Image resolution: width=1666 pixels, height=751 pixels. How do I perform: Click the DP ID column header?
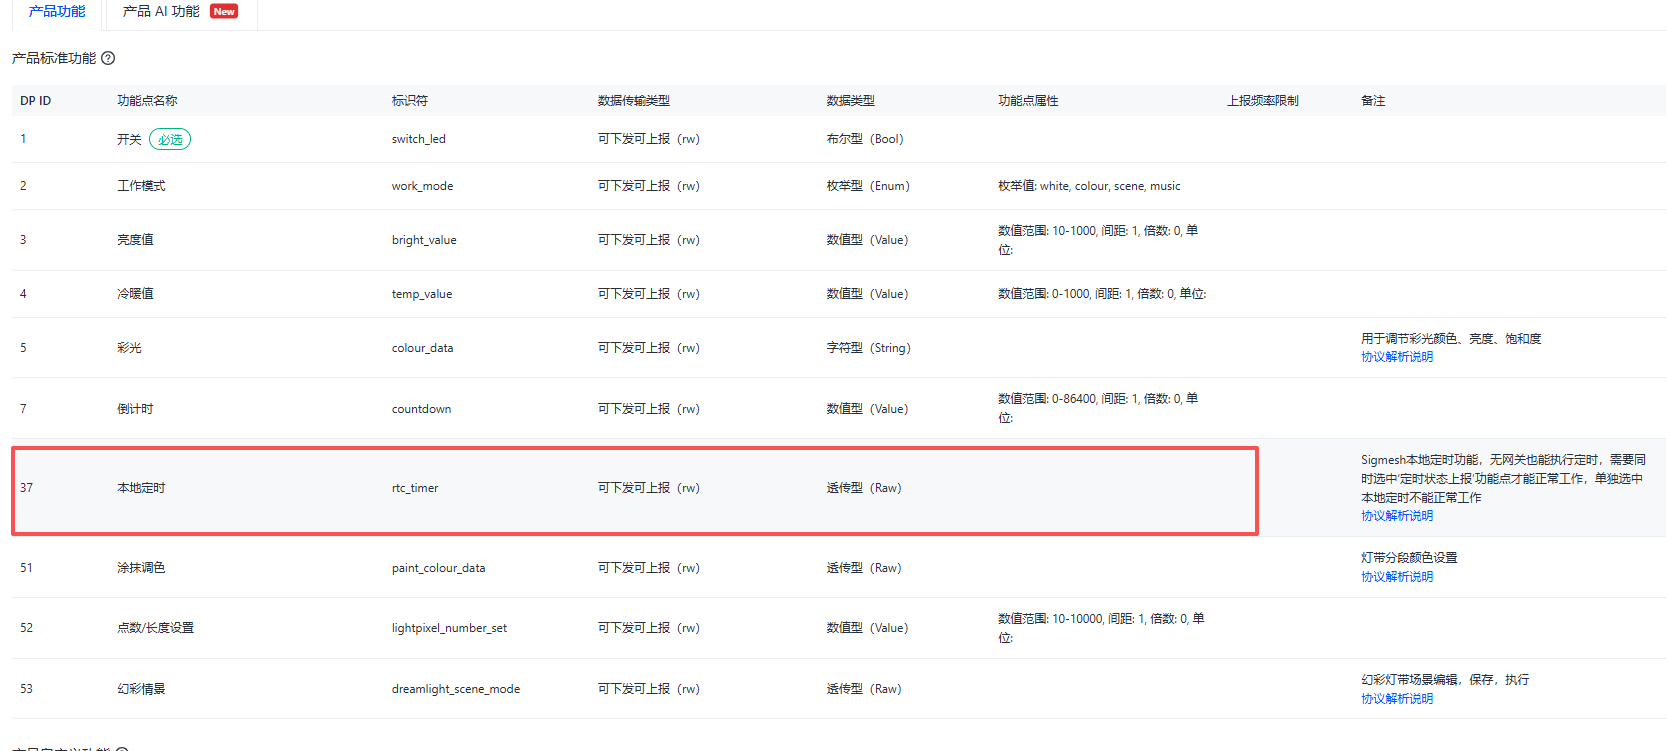tap(35, 101)
